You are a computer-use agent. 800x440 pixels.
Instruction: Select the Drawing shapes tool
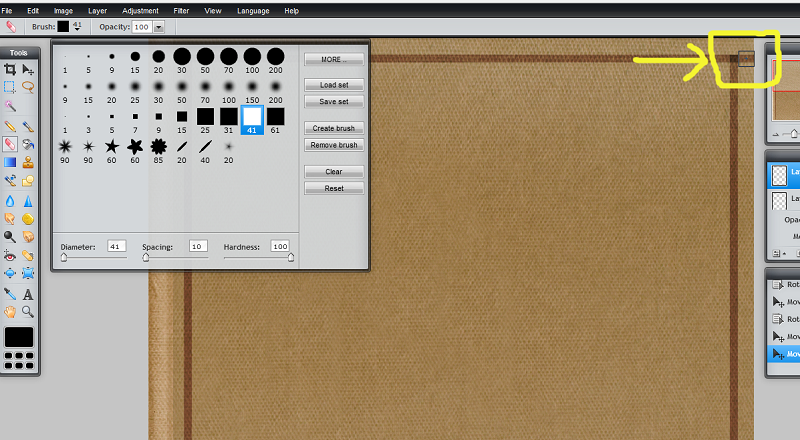[28, 180]
